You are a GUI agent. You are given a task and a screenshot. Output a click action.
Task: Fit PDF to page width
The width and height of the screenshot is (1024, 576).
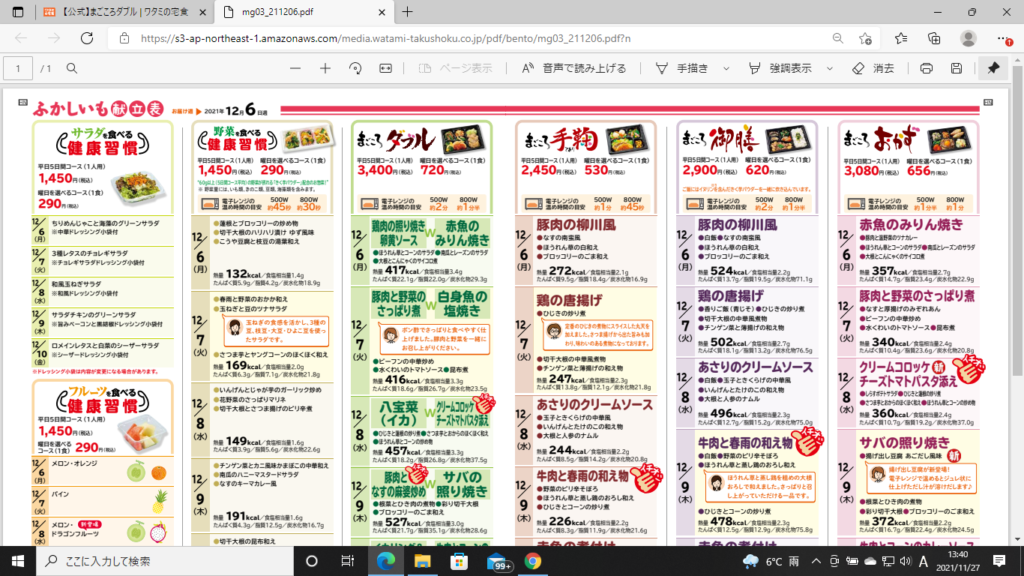click(386, 68)
